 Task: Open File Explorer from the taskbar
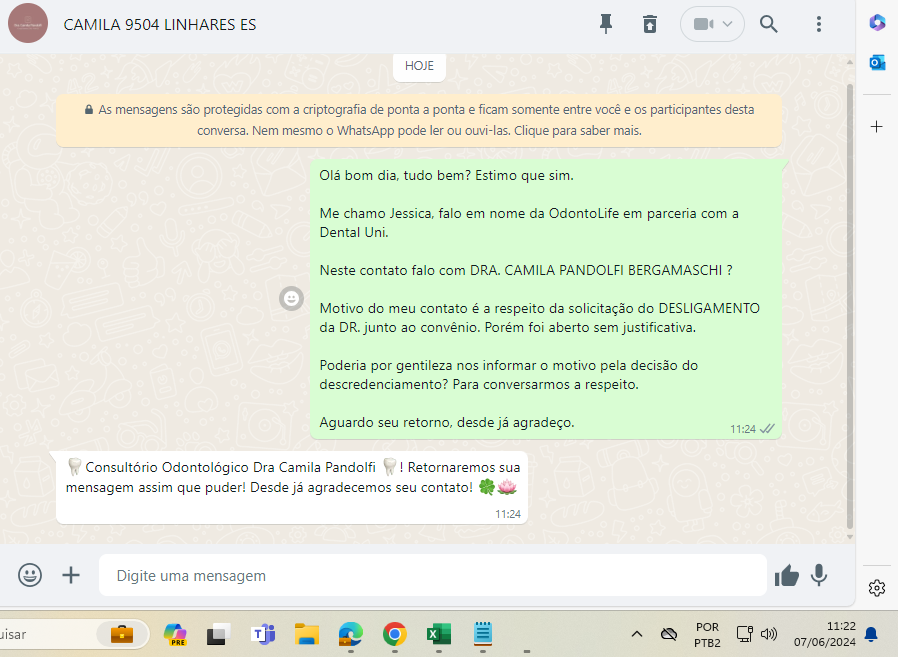click(x=307, y=634)
